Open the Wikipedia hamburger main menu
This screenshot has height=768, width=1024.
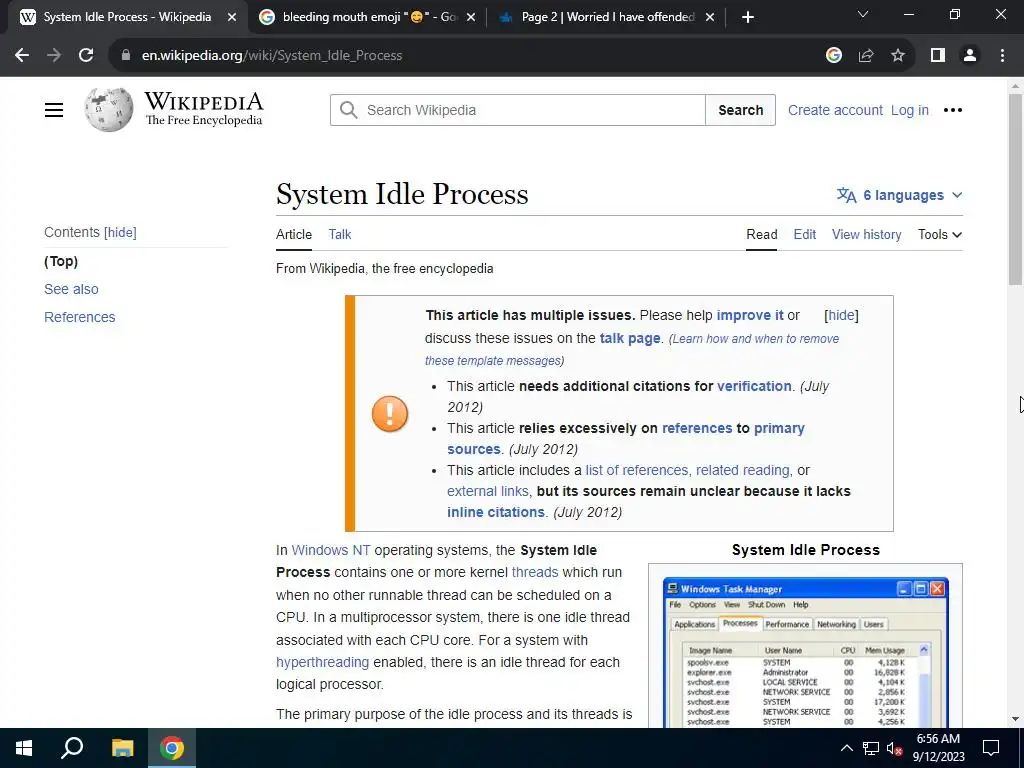coord(54,110)
